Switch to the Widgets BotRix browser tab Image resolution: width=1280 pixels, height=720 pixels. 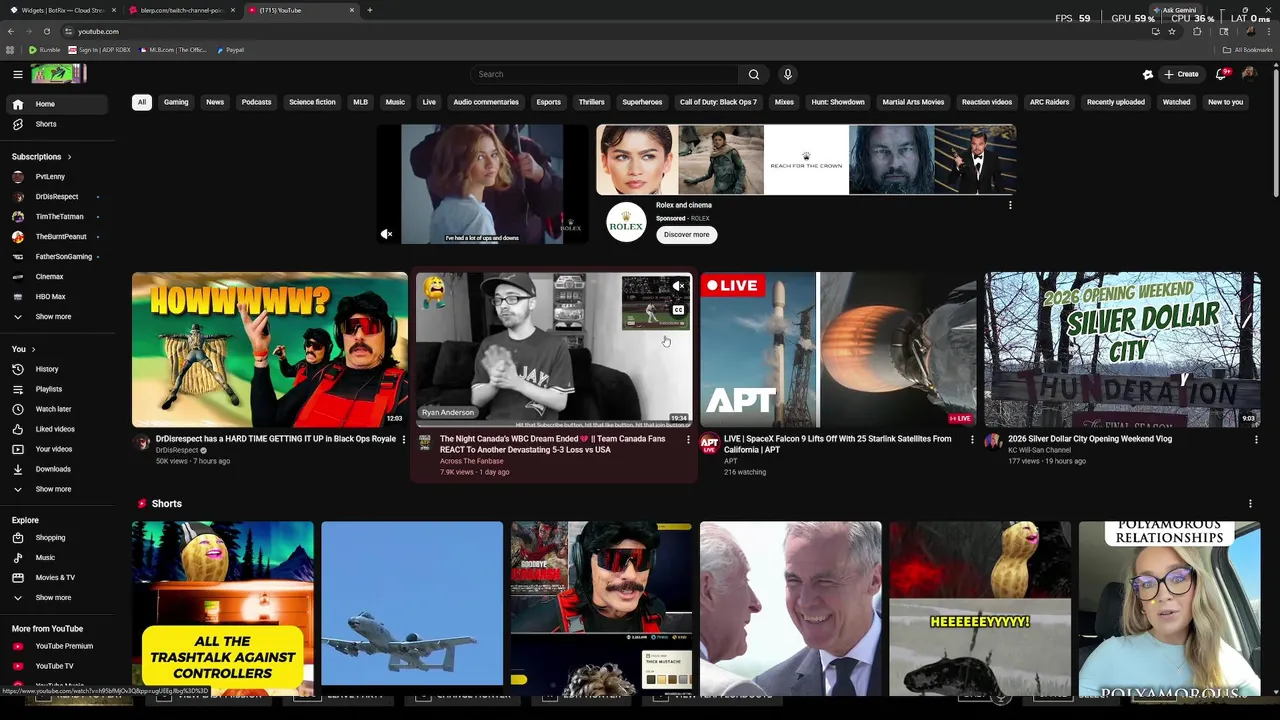(x=62, y=10)
